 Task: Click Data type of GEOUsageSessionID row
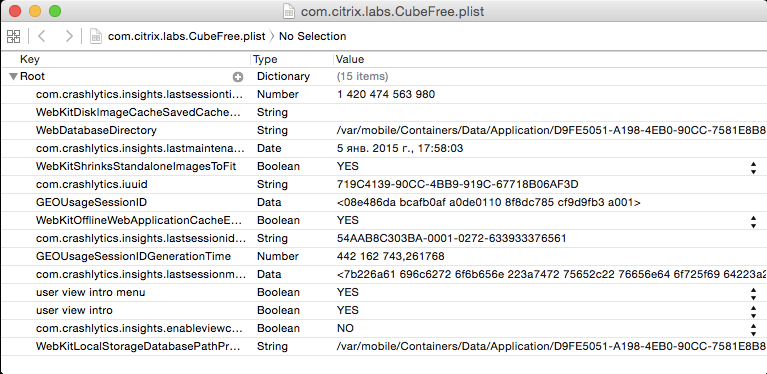(269, 202)
